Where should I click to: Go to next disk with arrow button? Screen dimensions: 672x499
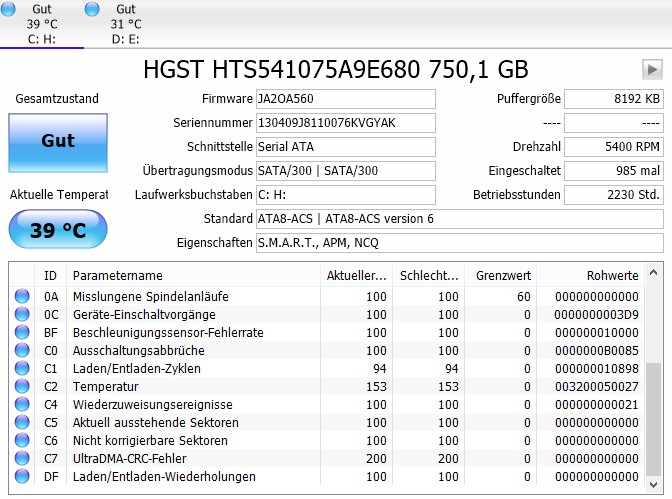point(652,69)
